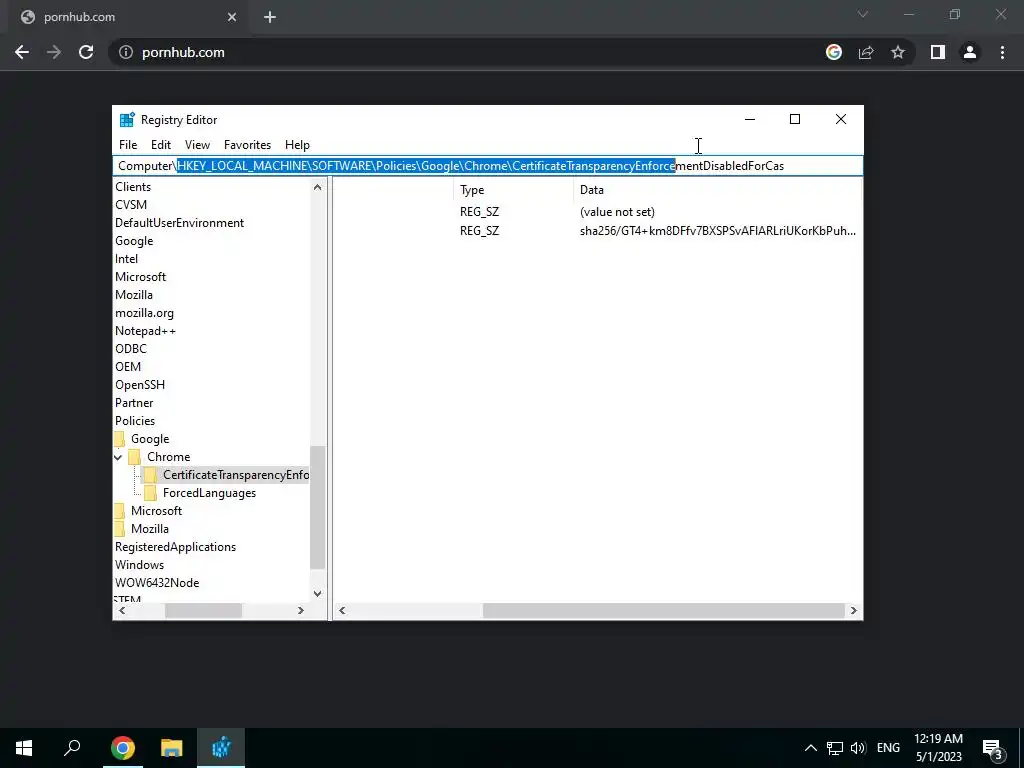Open Help menu in Registry Editor
Image resolution: width=1024 pixels, height=768 pixels.
pos(297,145)
